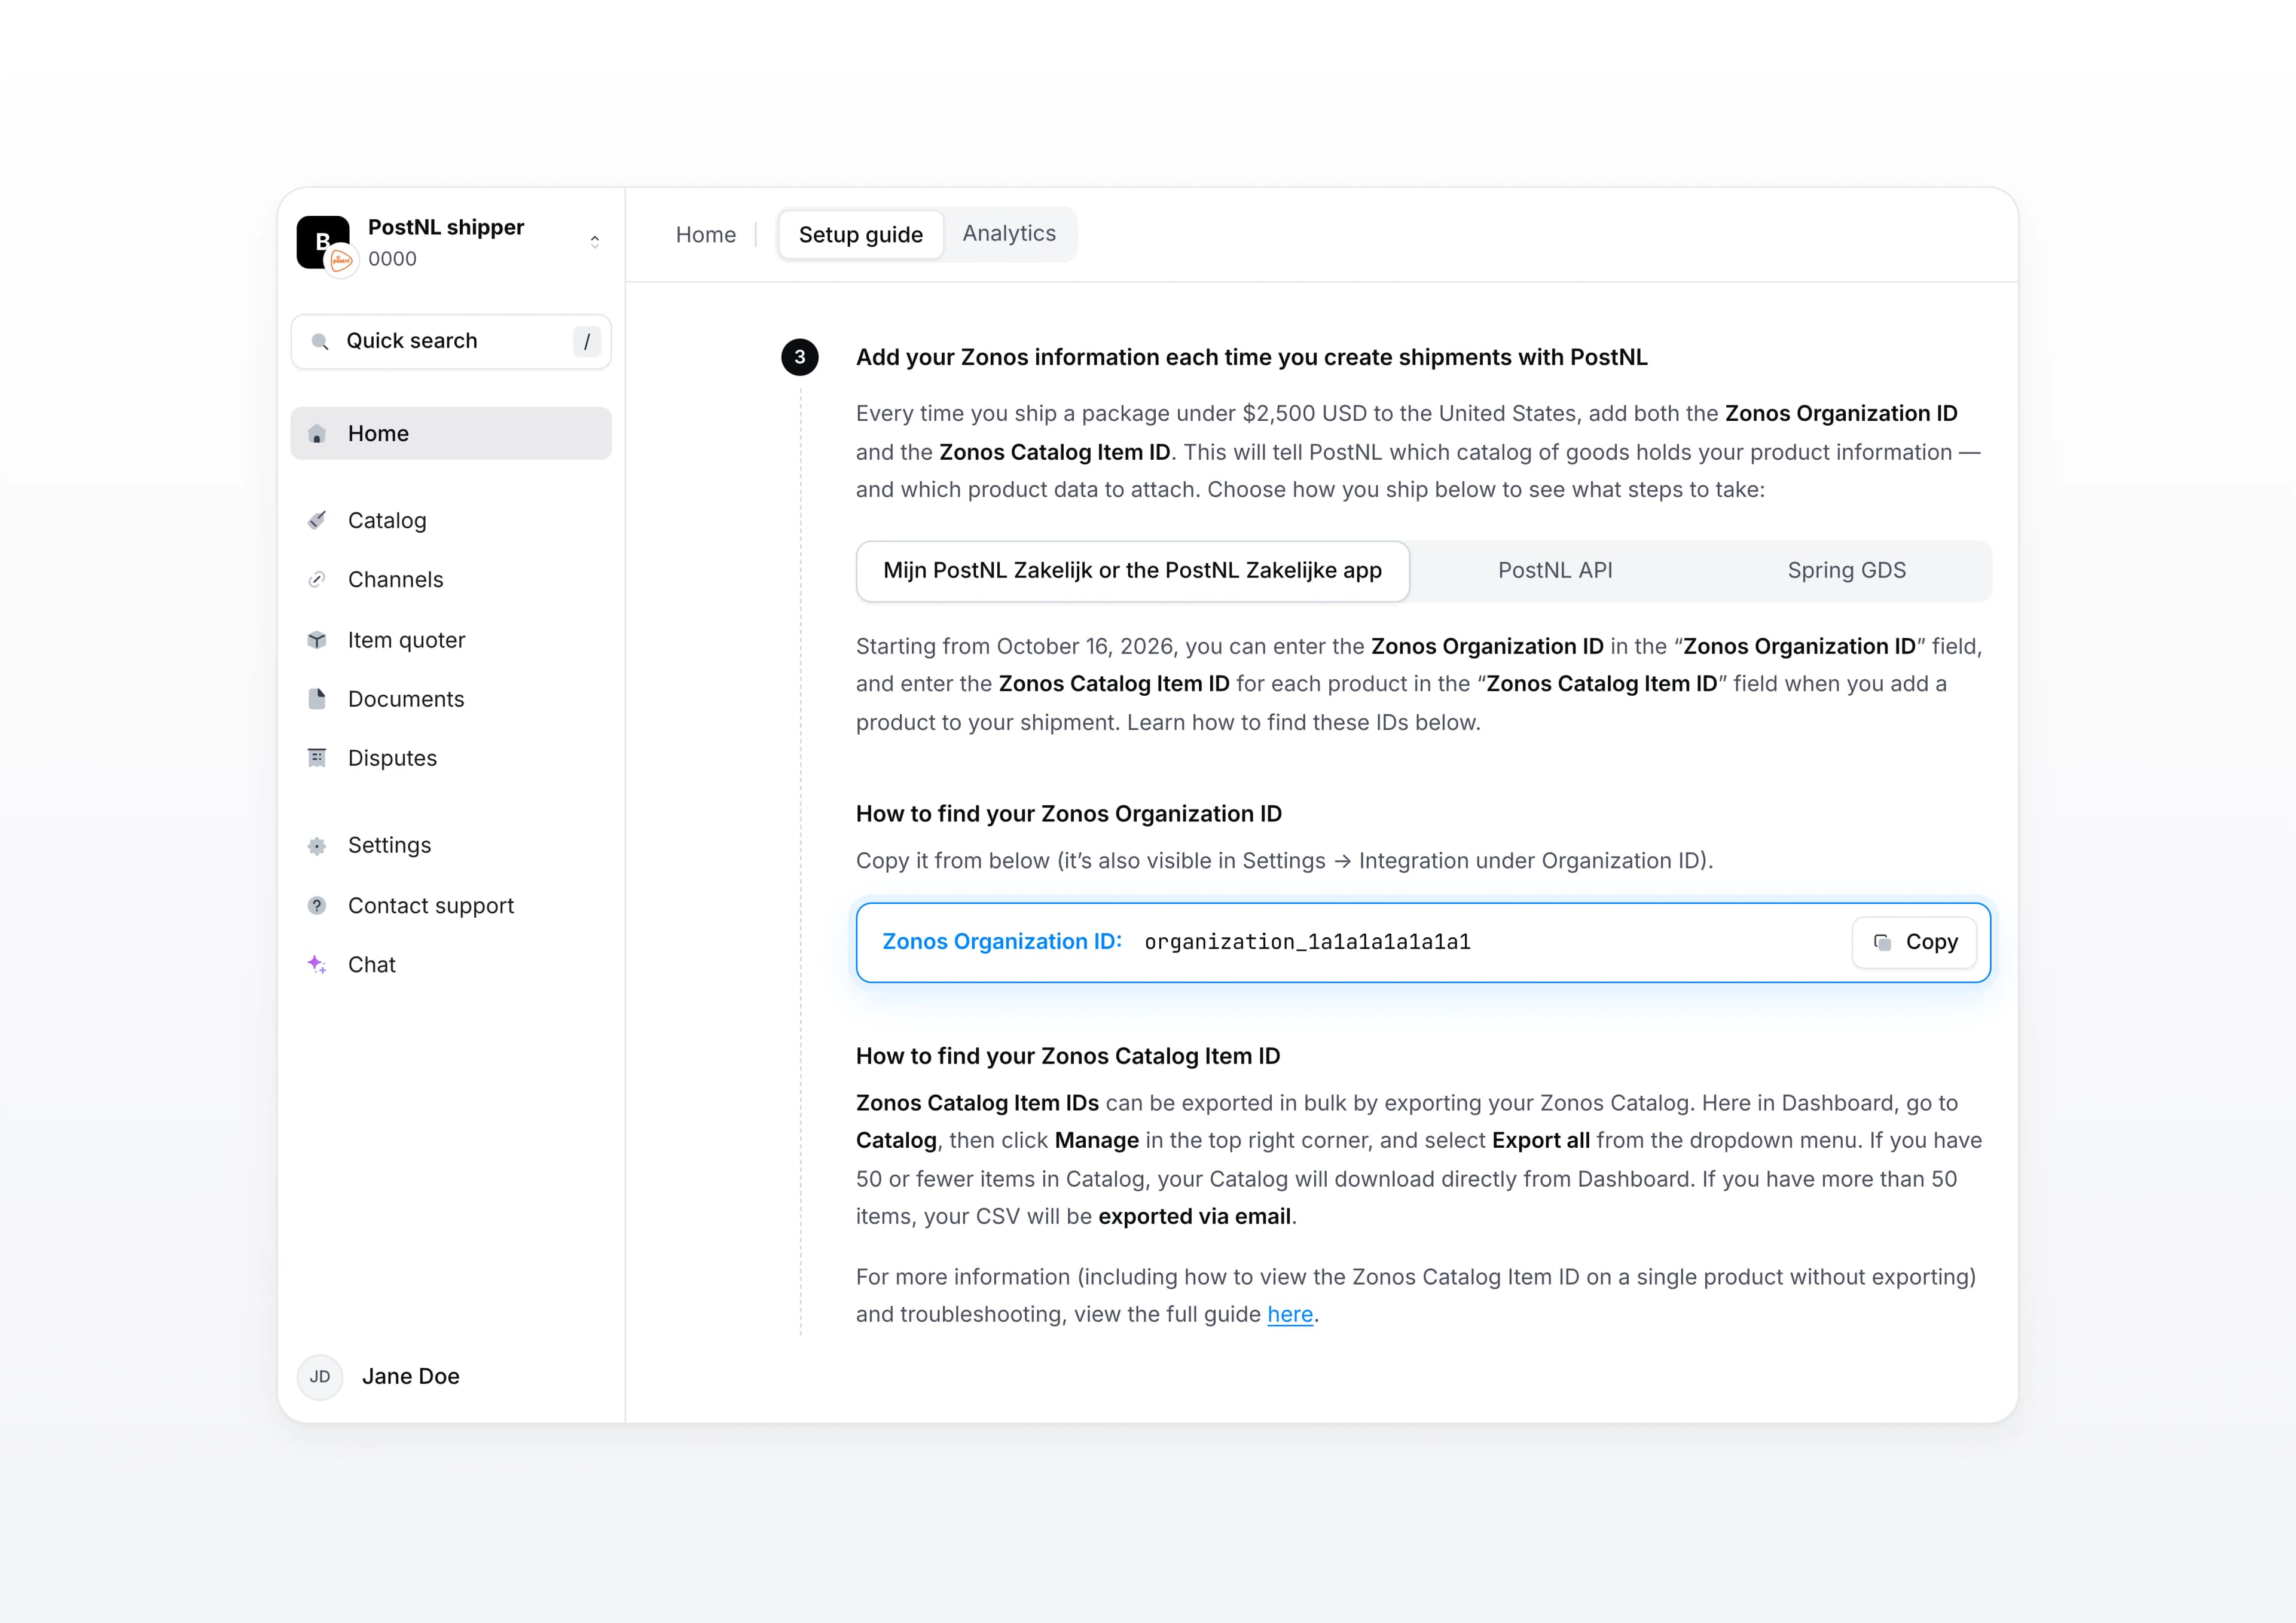Open the Settings menu item
The height and width of the screenshot is (1623, 2296).
[451, 846]
